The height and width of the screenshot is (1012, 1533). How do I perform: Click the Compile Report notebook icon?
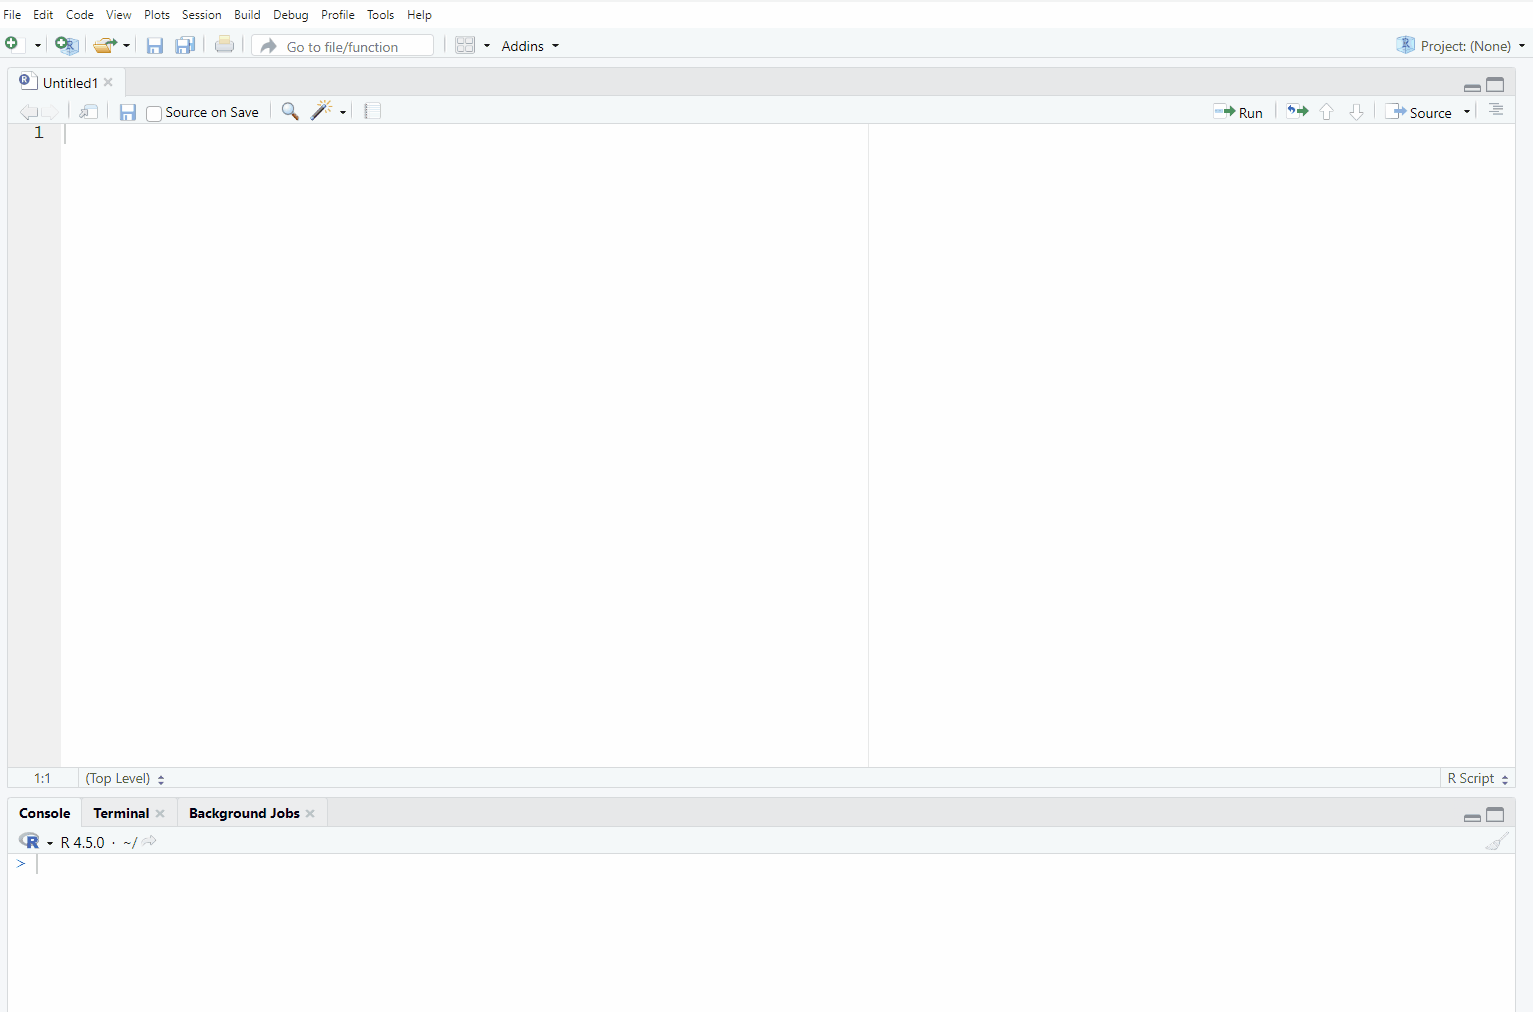(372, 111)
